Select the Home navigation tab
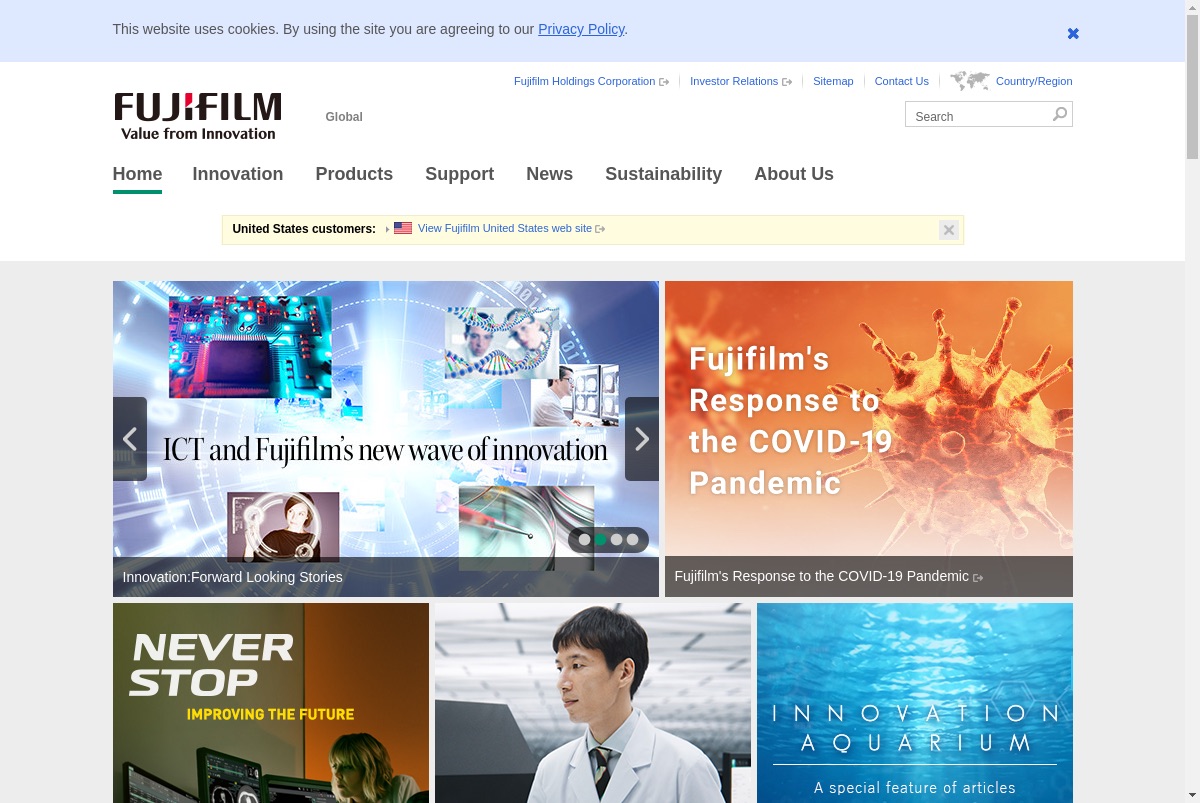The width and height of the screenshot is (1200, 803). [x=137, y=174]
